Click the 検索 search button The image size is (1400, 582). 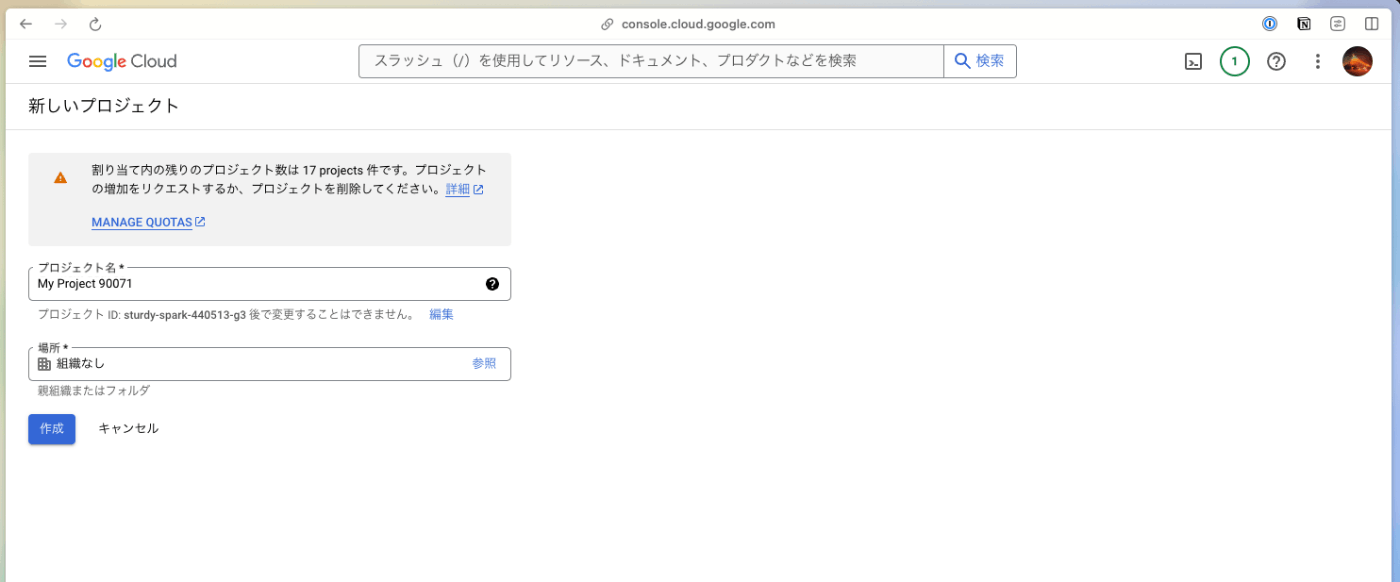pyautogui.click(x=980, y=61)
